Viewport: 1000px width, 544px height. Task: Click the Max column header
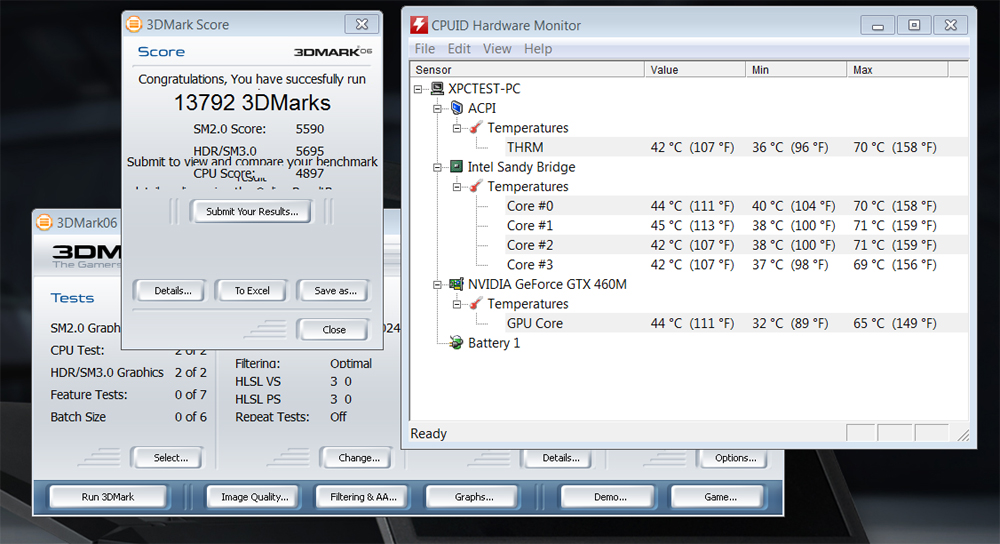[897, 70]
